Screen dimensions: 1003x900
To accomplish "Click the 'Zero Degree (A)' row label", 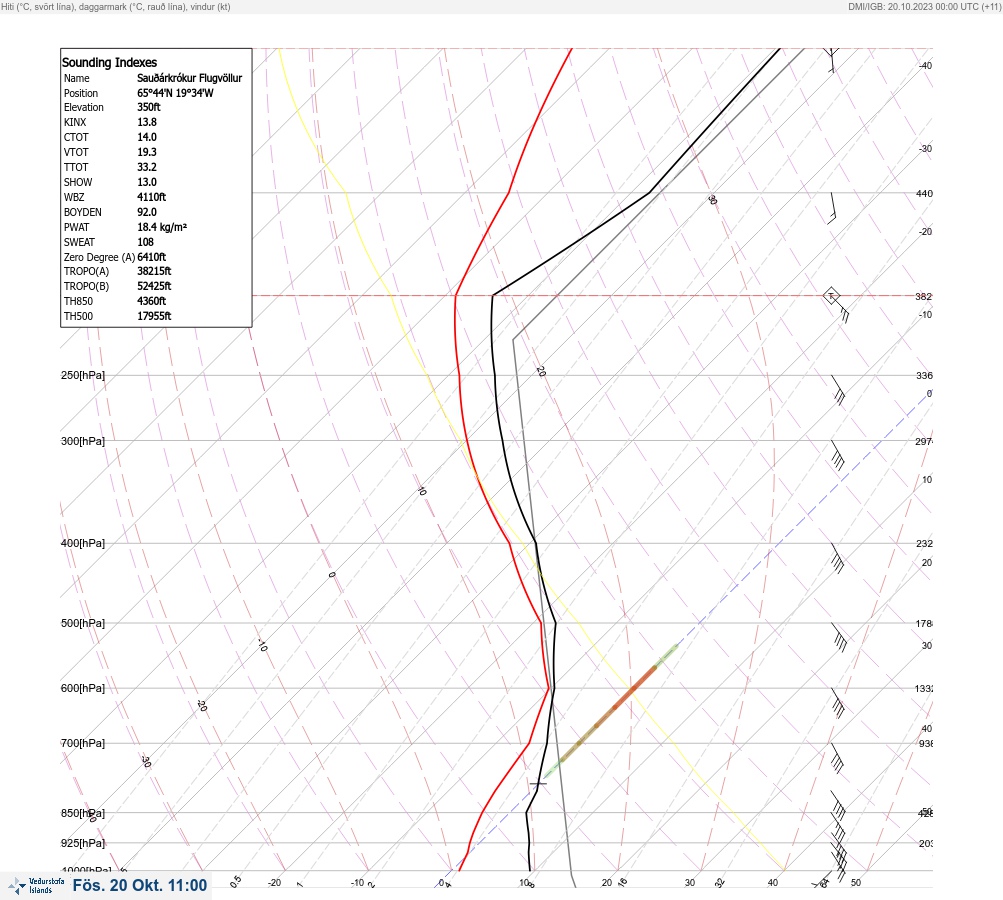I will [99, 257].
